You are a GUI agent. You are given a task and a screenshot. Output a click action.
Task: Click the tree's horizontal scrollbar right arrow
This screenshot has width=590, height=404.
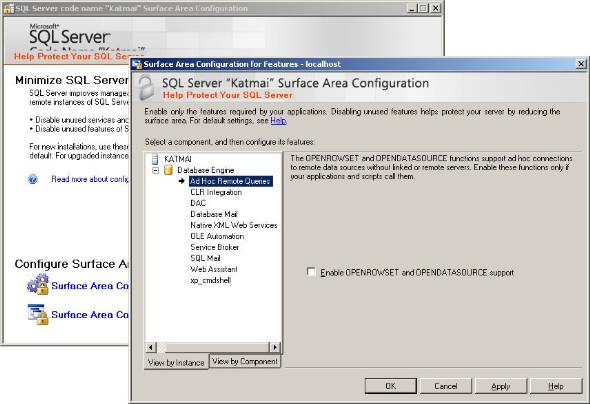point(275,347)
